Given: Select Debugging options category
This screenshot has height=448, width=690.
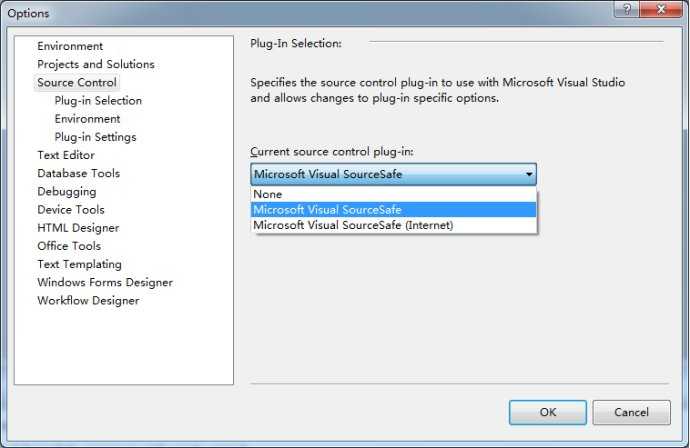Looking at the screenshot, I should pyautogui.click(x=67, y=192).
